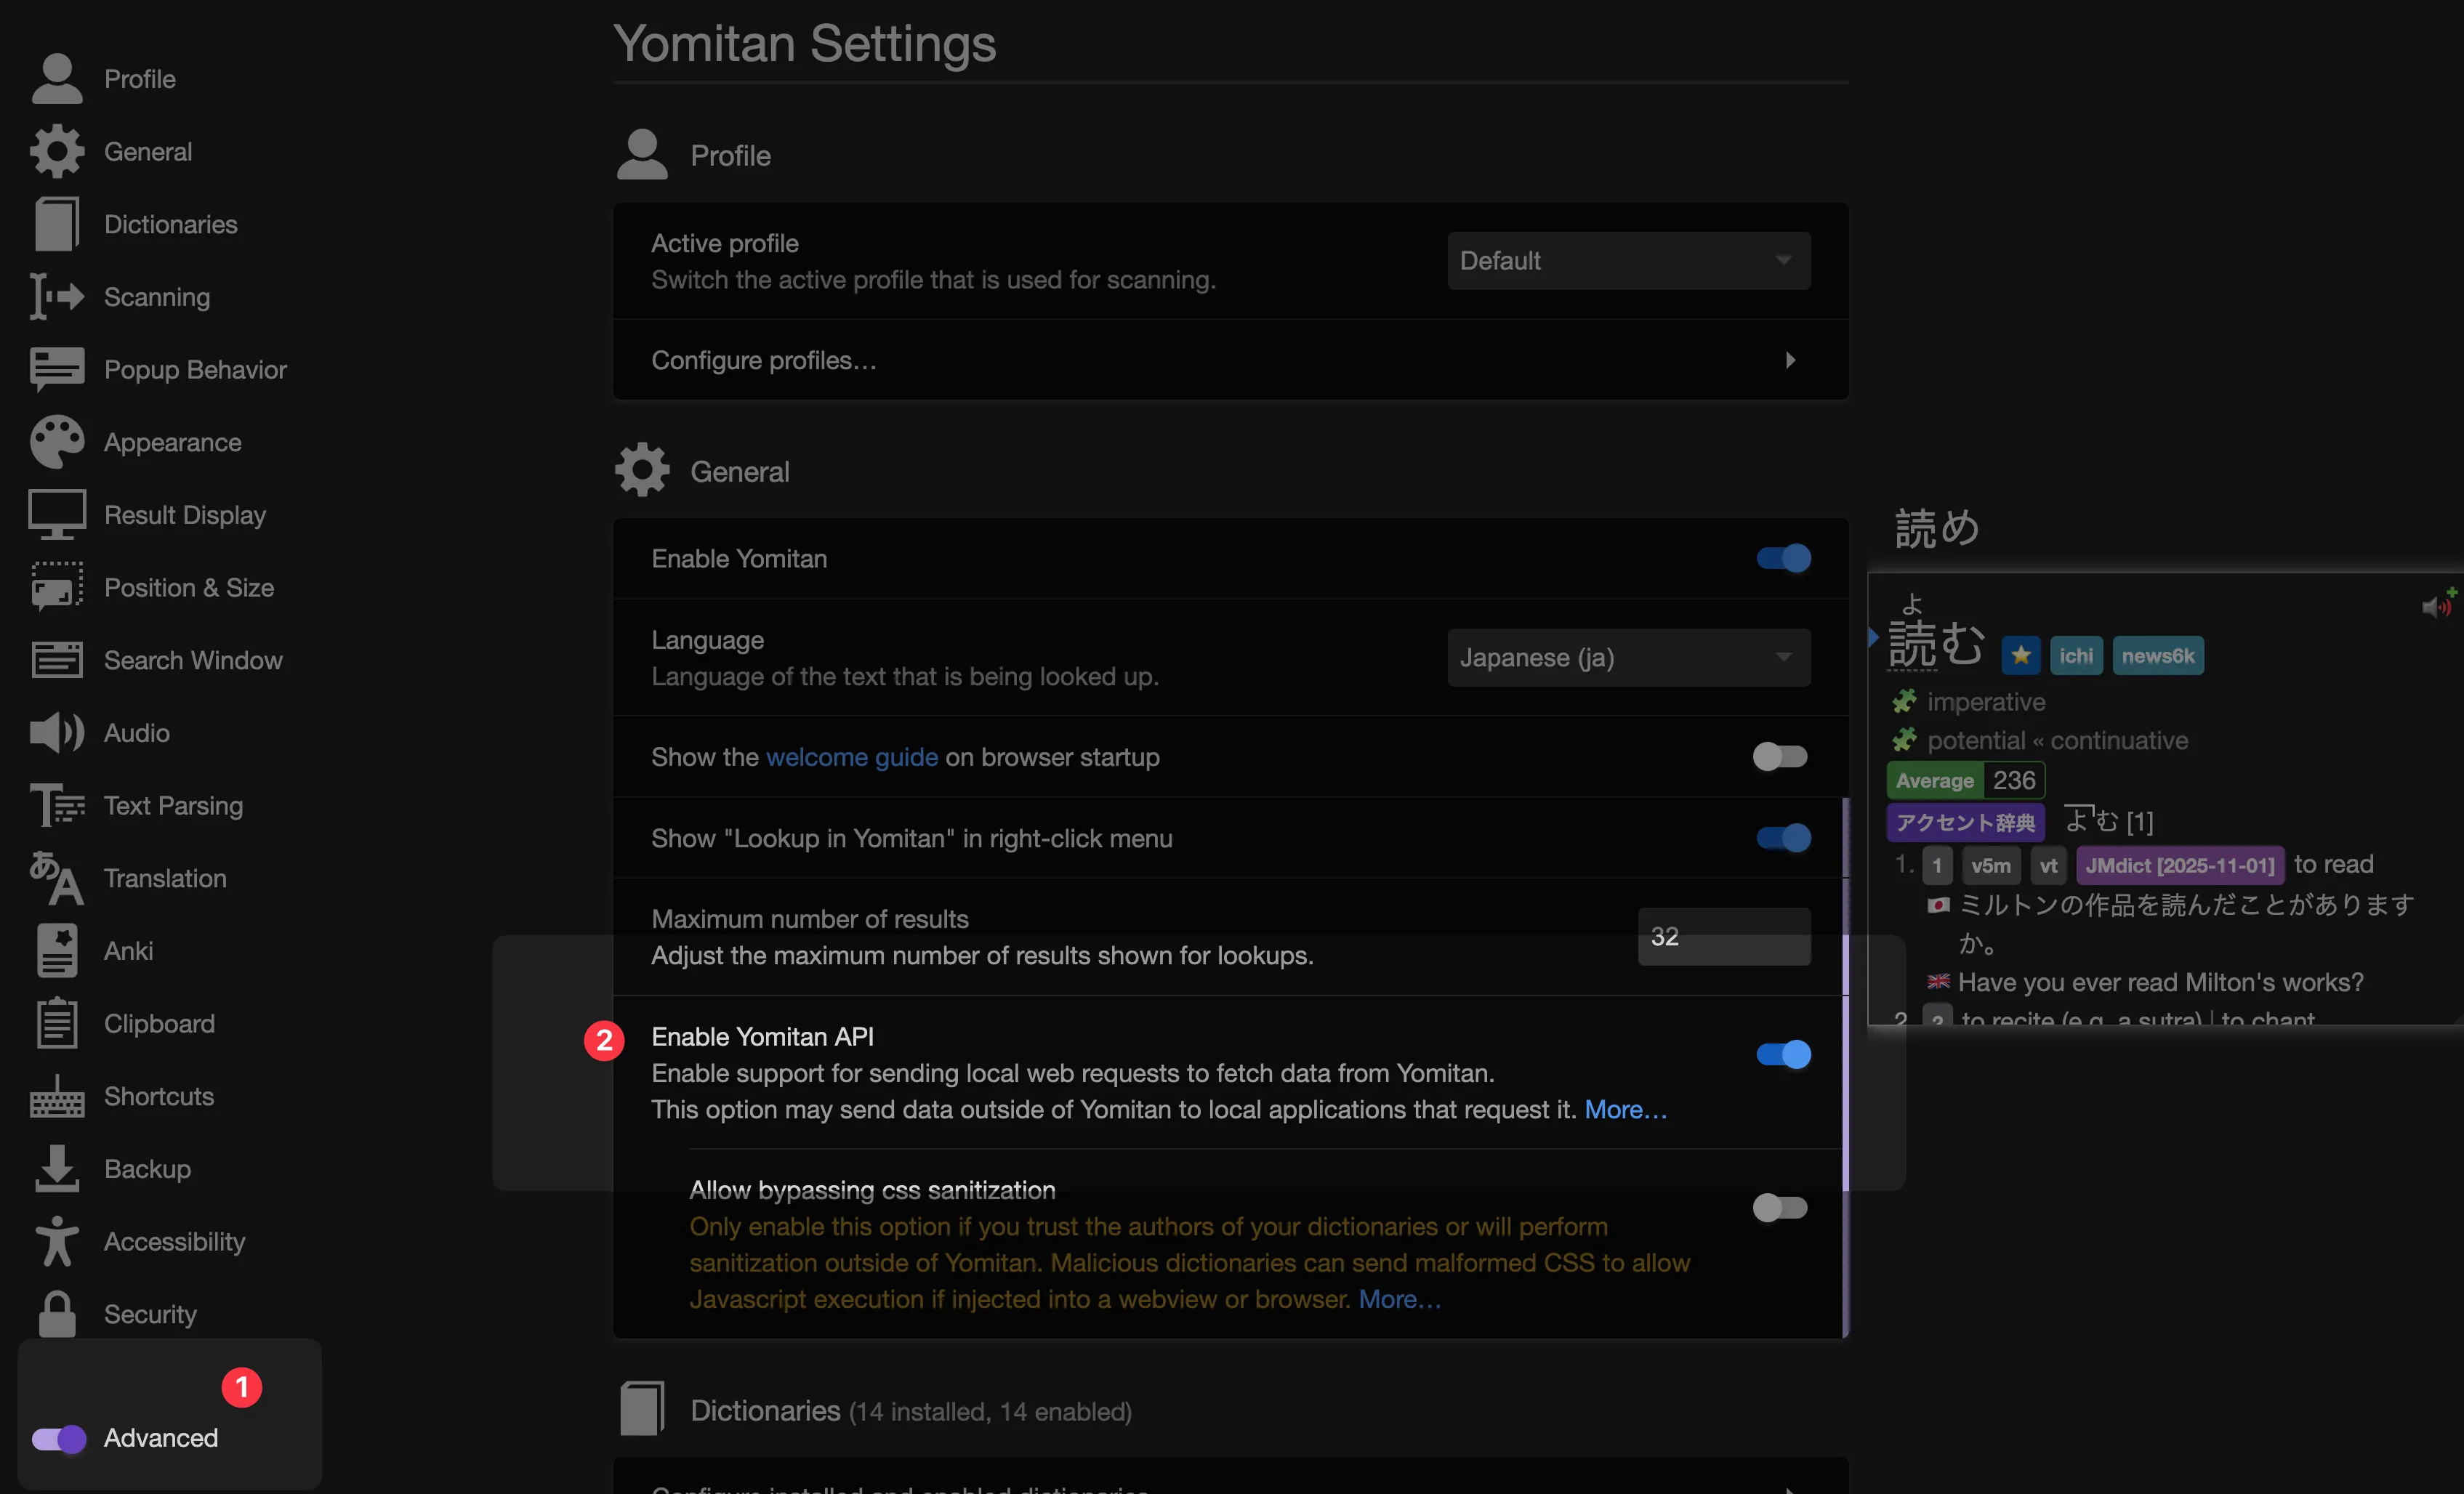2464x1494 pixels.
Task: Go to Scanning settings section
Action: (157, 297)
